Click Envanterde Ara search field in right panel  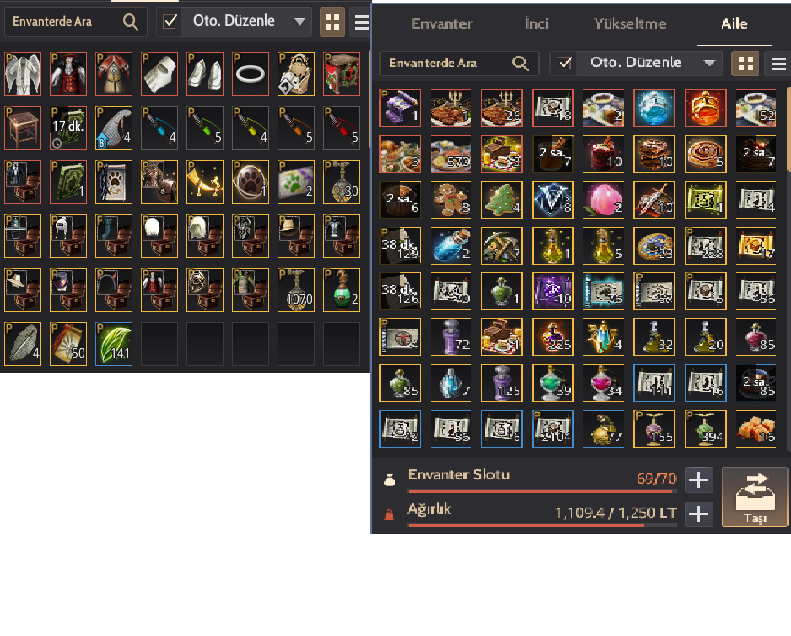458,63
